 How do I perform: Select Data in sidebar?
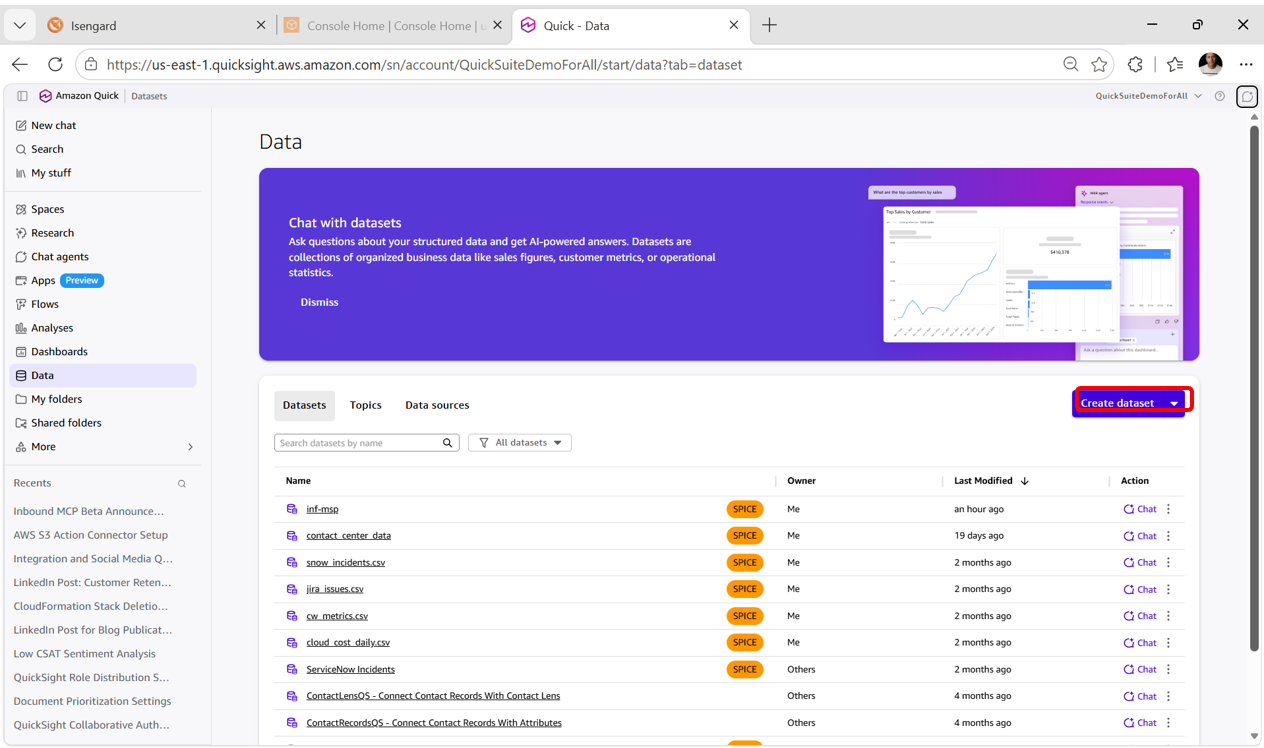tap(103, 376)
